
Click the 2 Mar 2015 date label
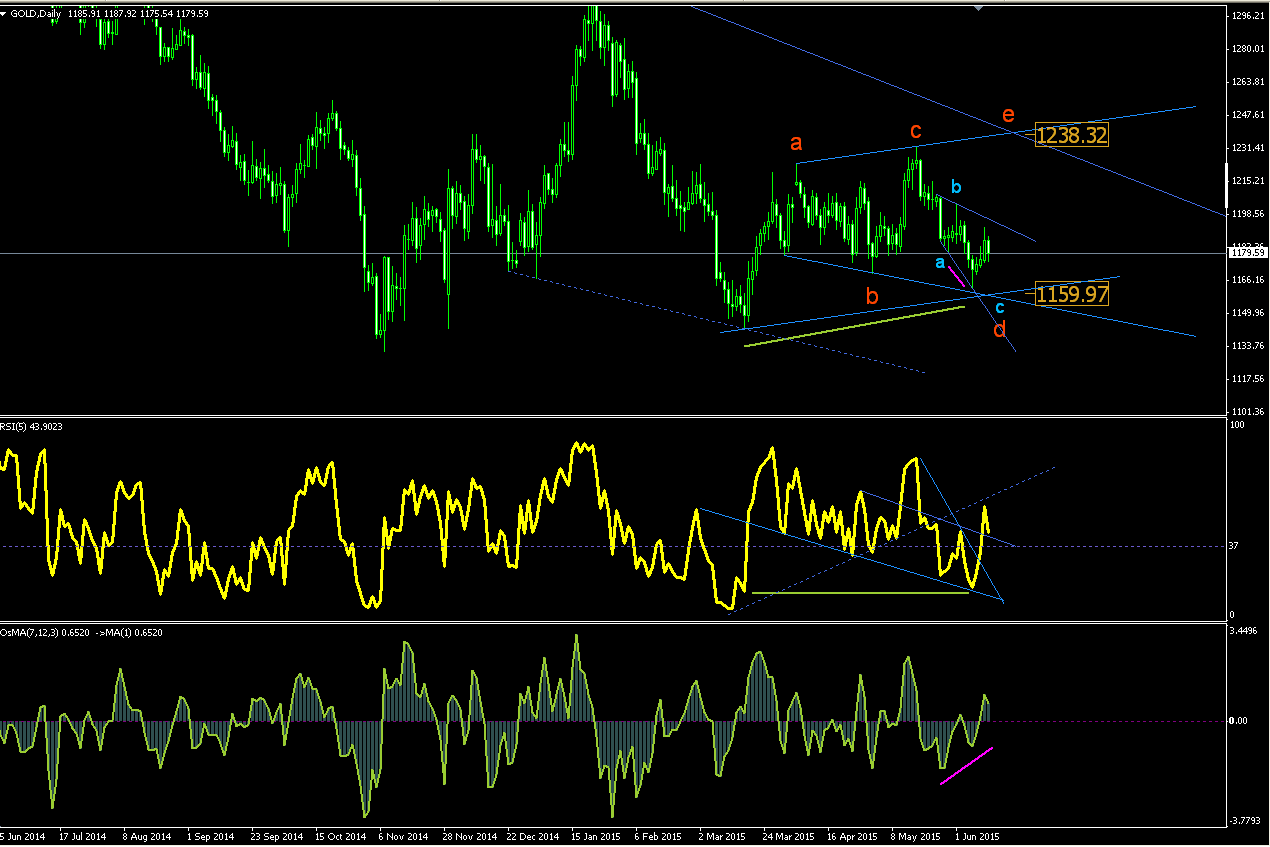click(723, 836)
